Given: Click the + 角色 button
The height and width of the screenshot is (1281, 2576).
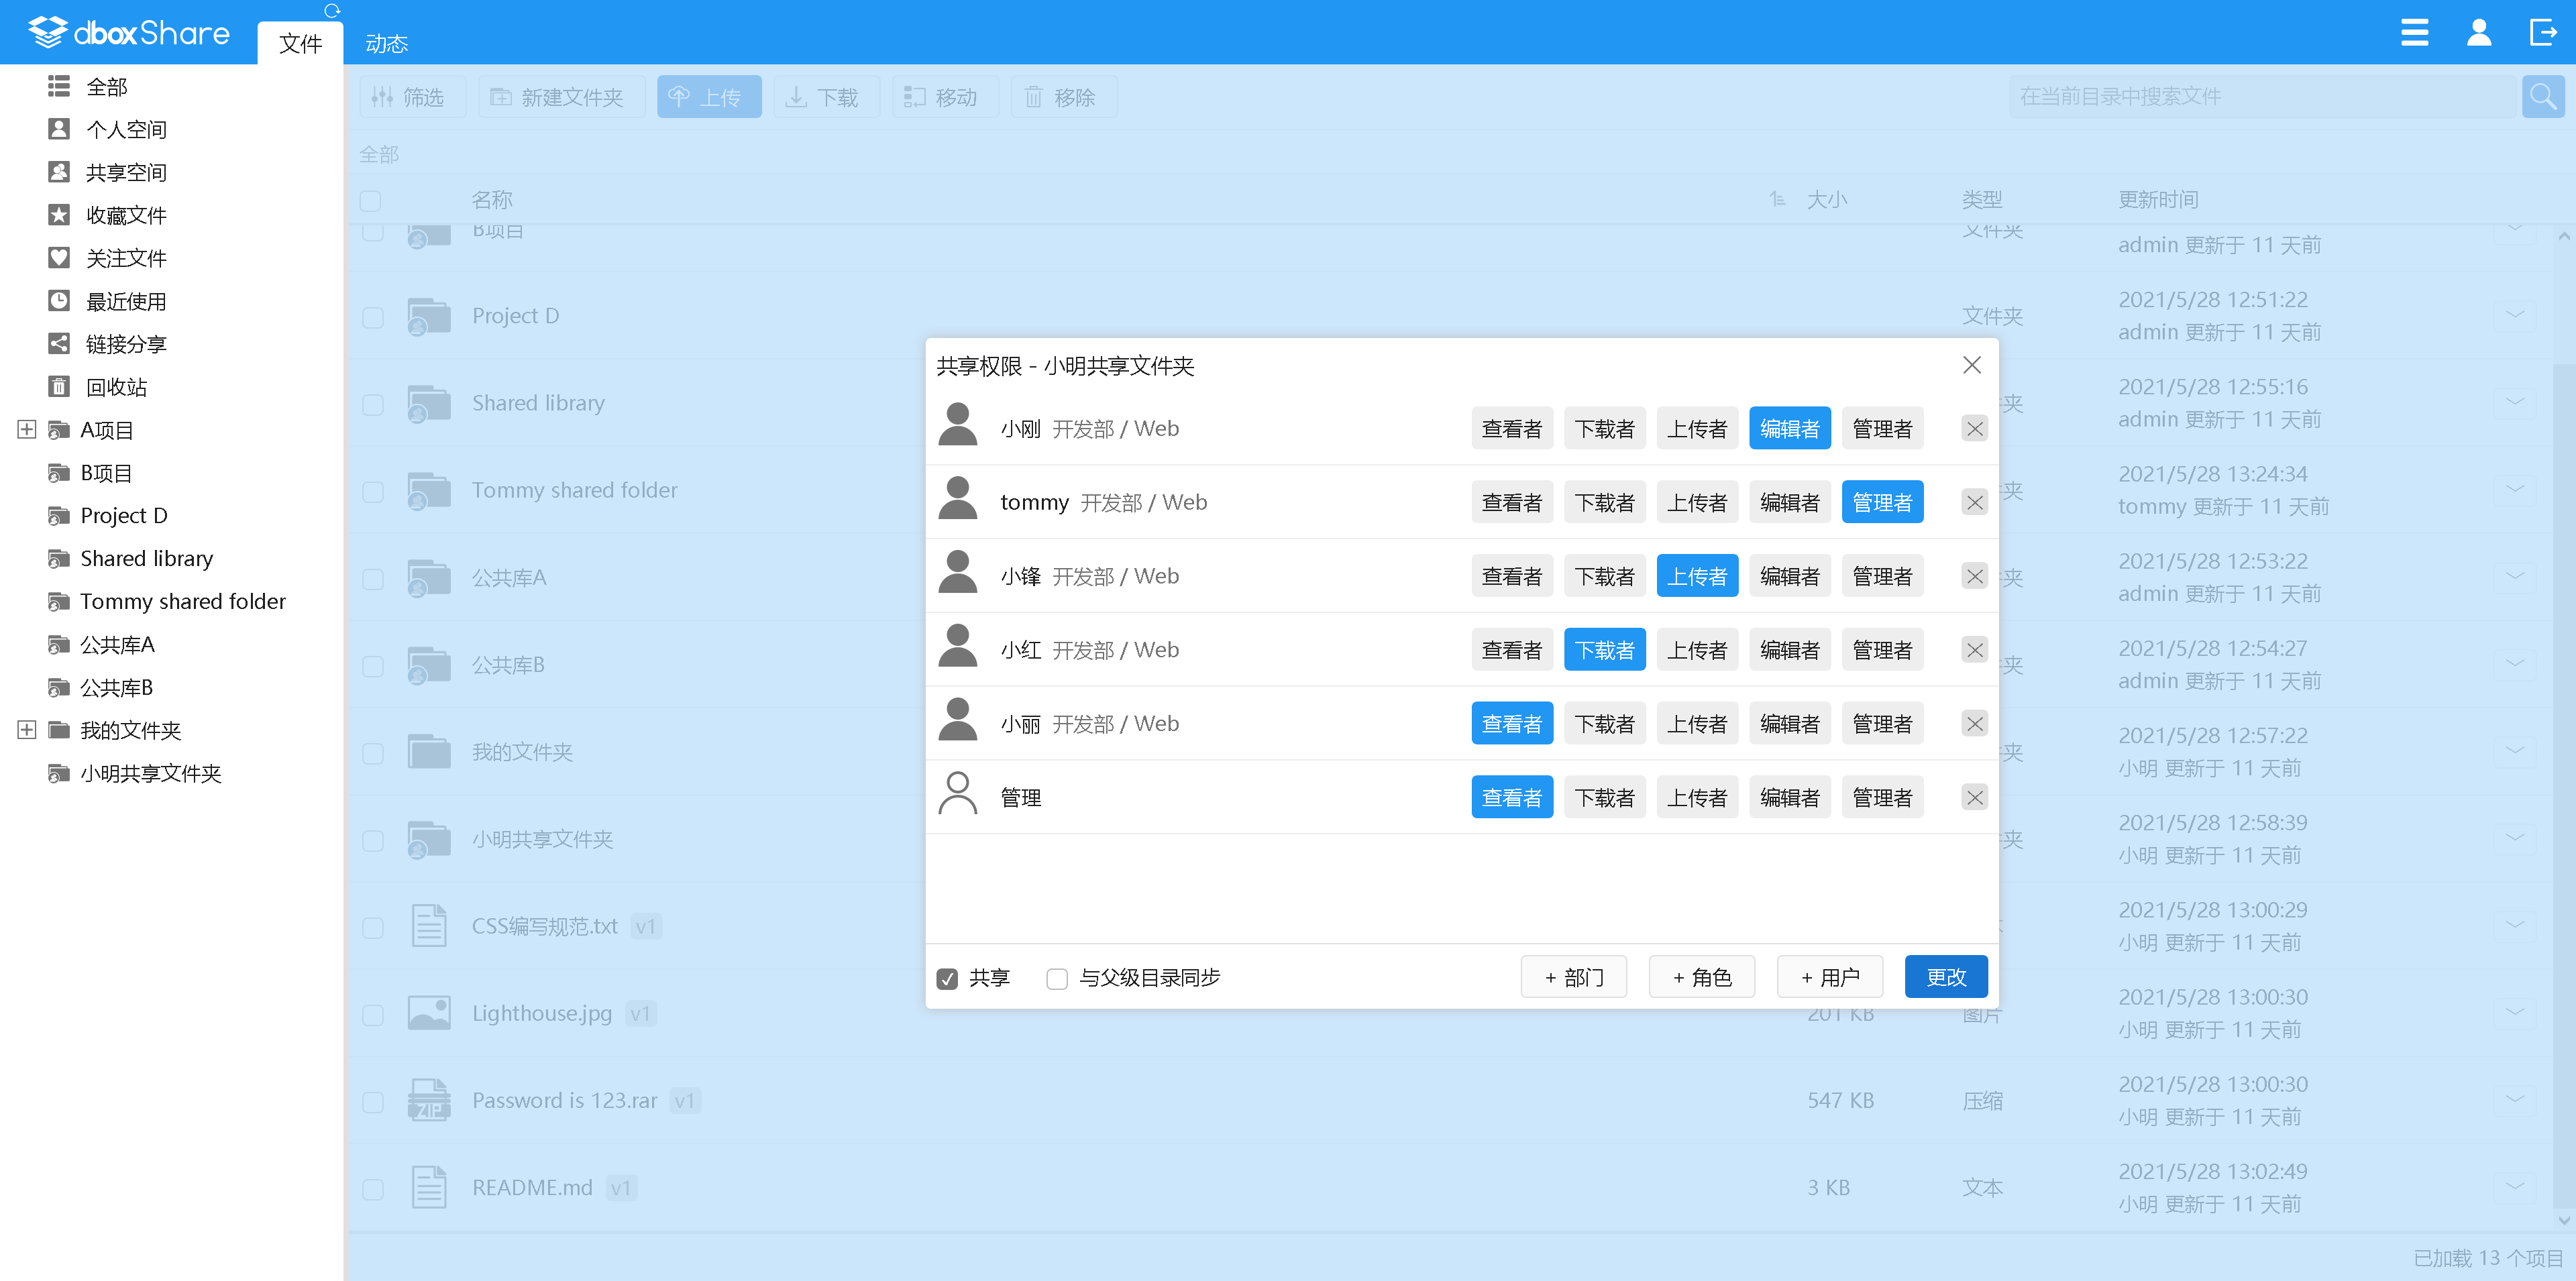Looking at the screenshot, I should coord(1701,977).
